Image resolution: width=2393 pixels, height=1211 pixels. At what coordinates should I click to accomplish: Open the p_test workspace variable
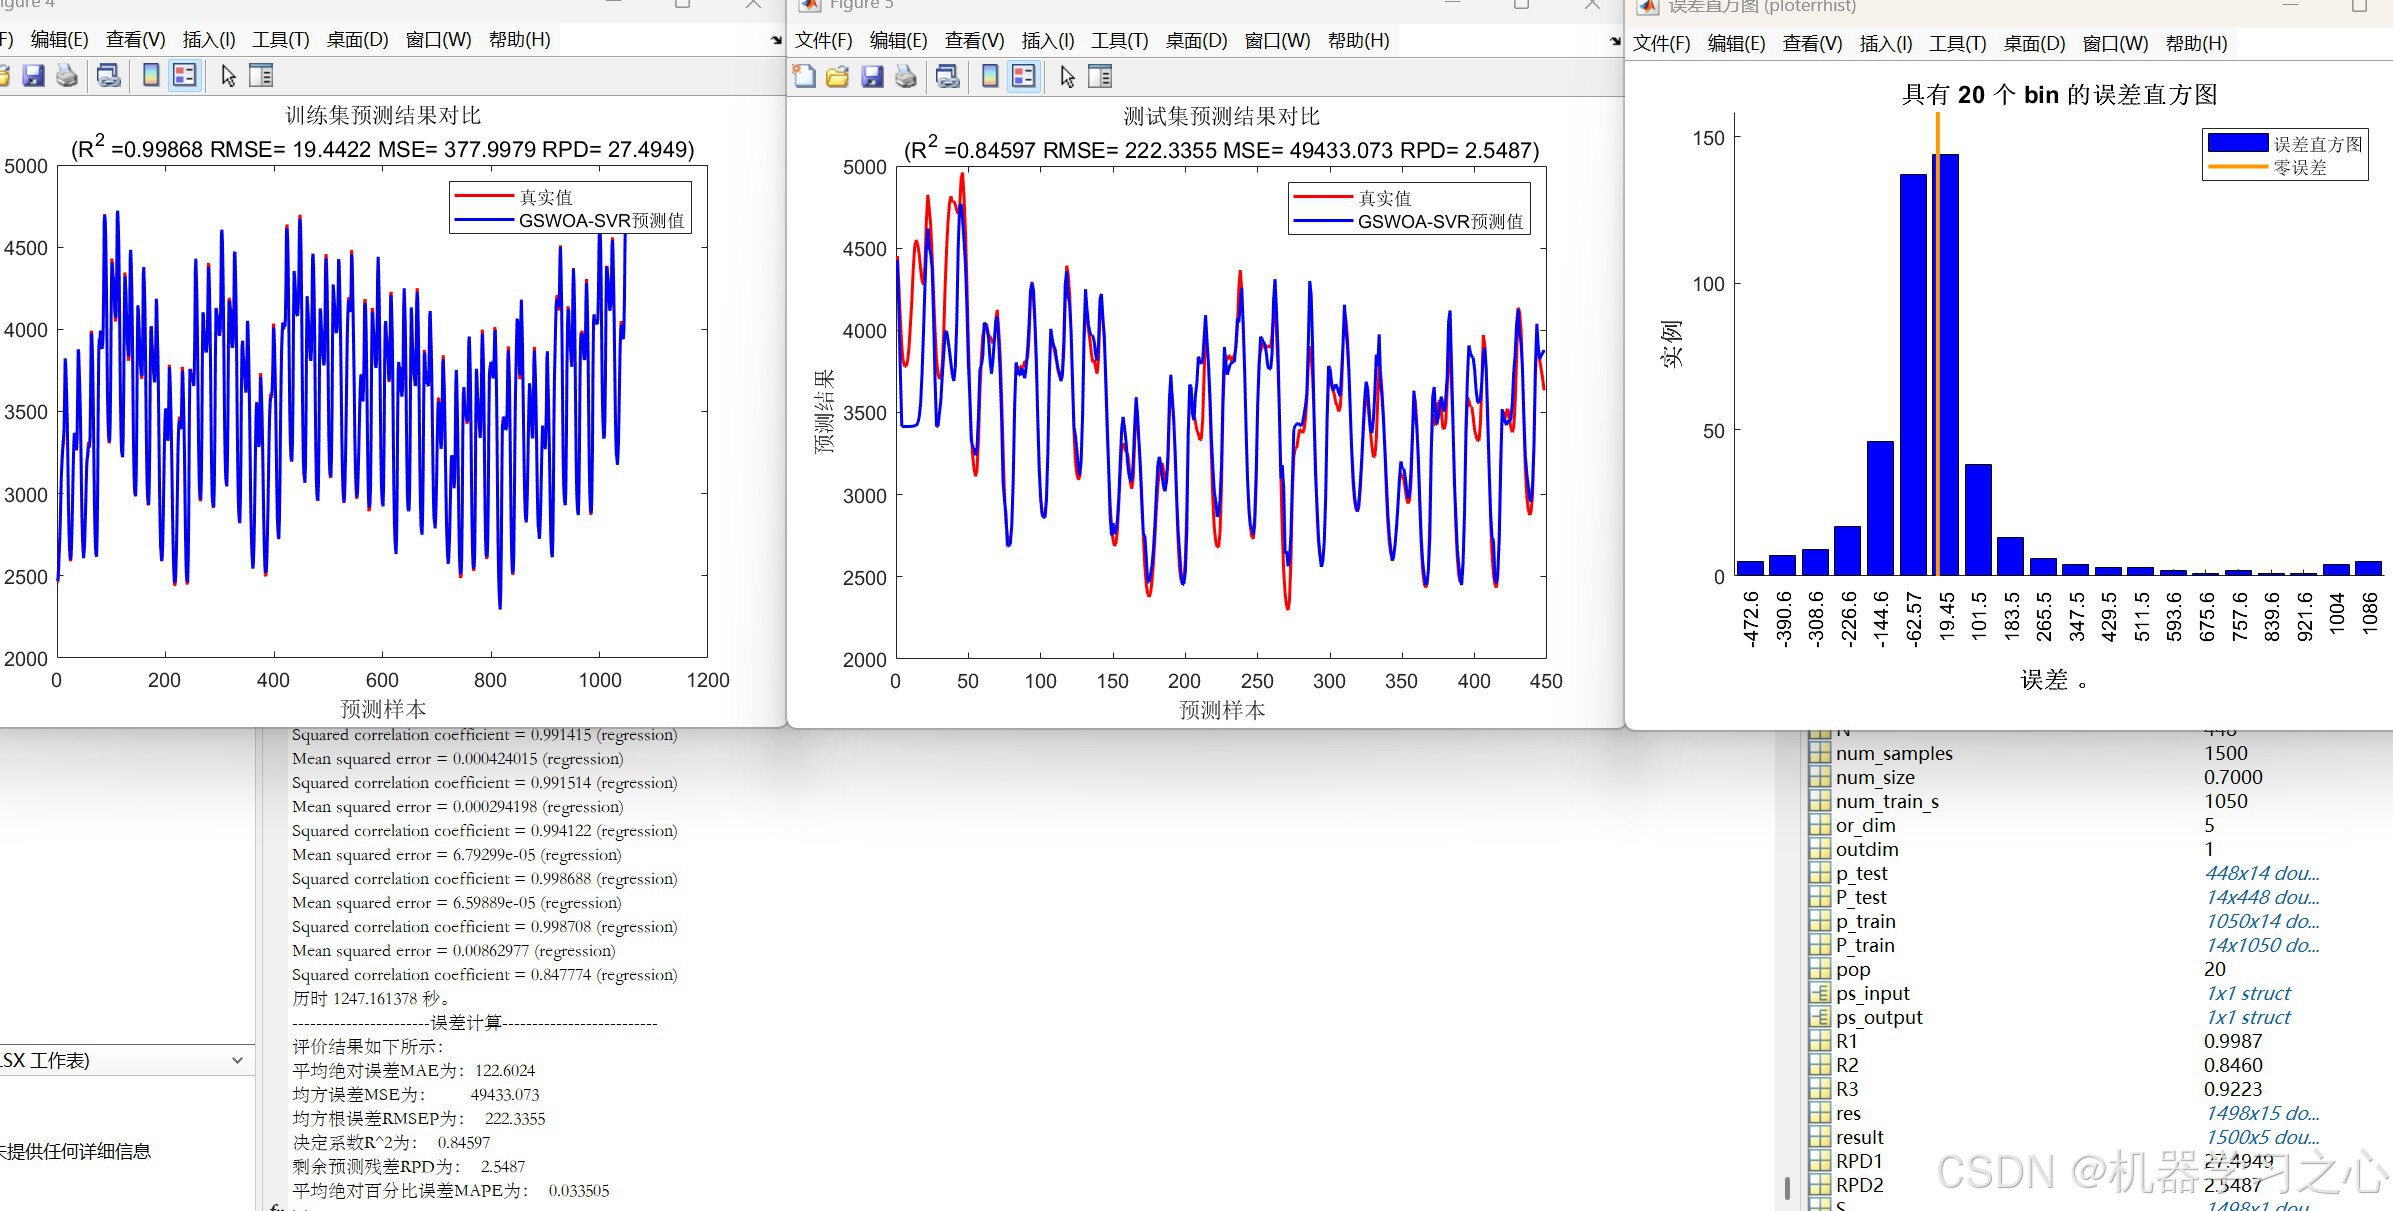[1861, 873]
